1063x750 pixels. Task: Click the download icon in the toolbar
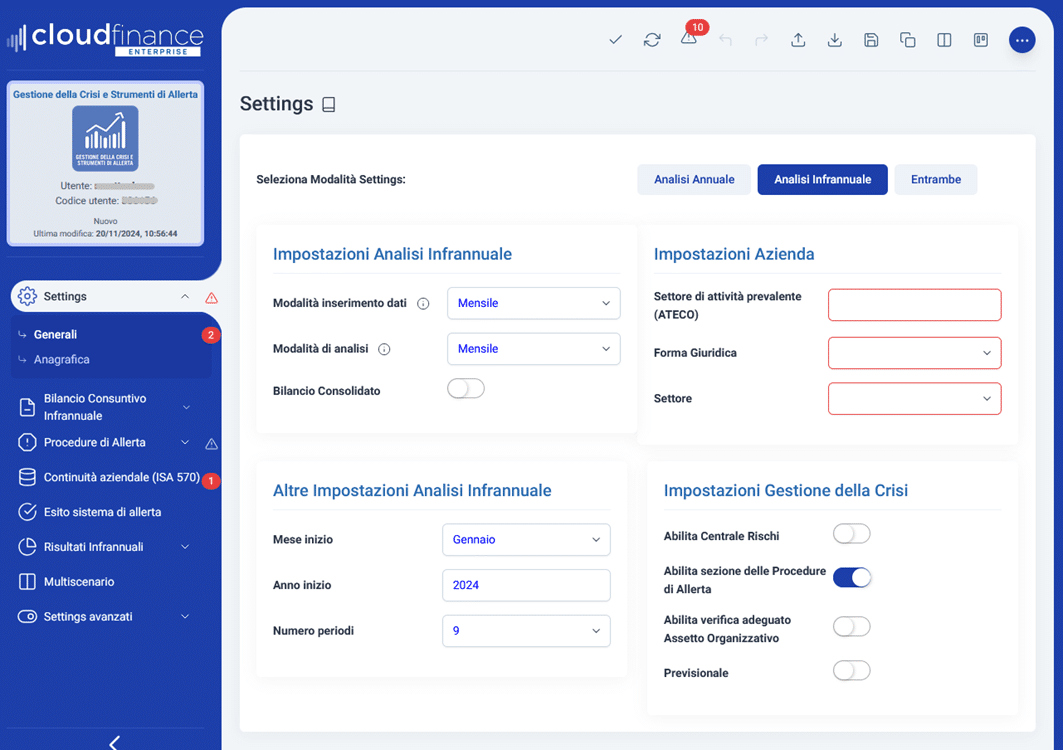coord(834,40)
